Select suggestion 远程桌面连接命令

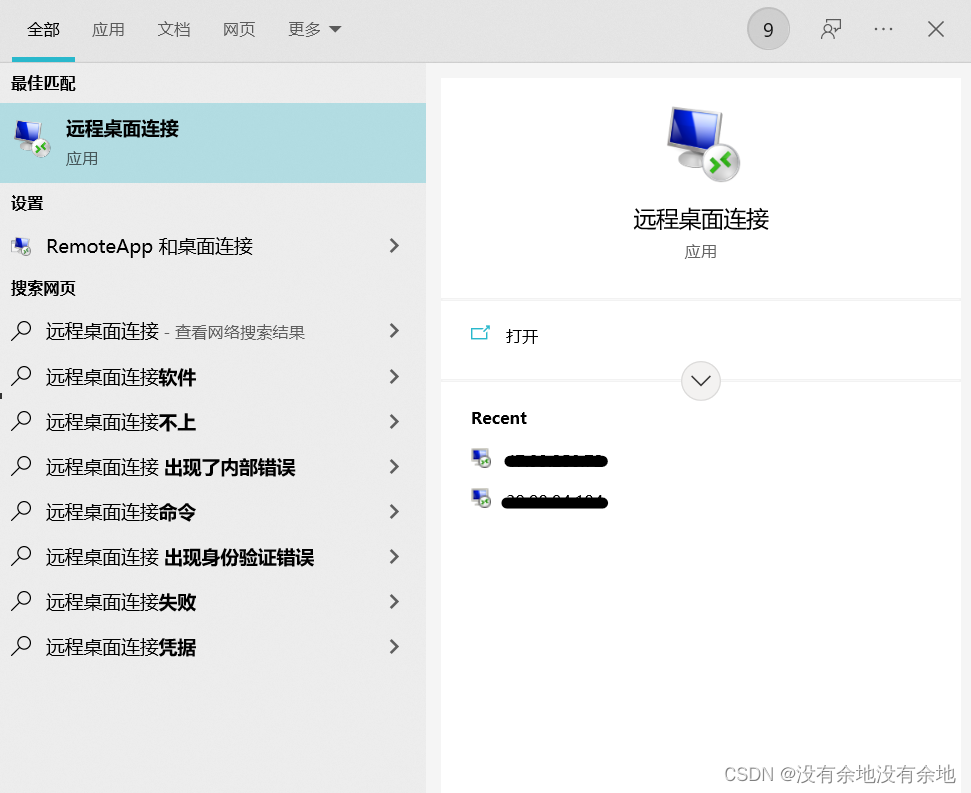212,512
